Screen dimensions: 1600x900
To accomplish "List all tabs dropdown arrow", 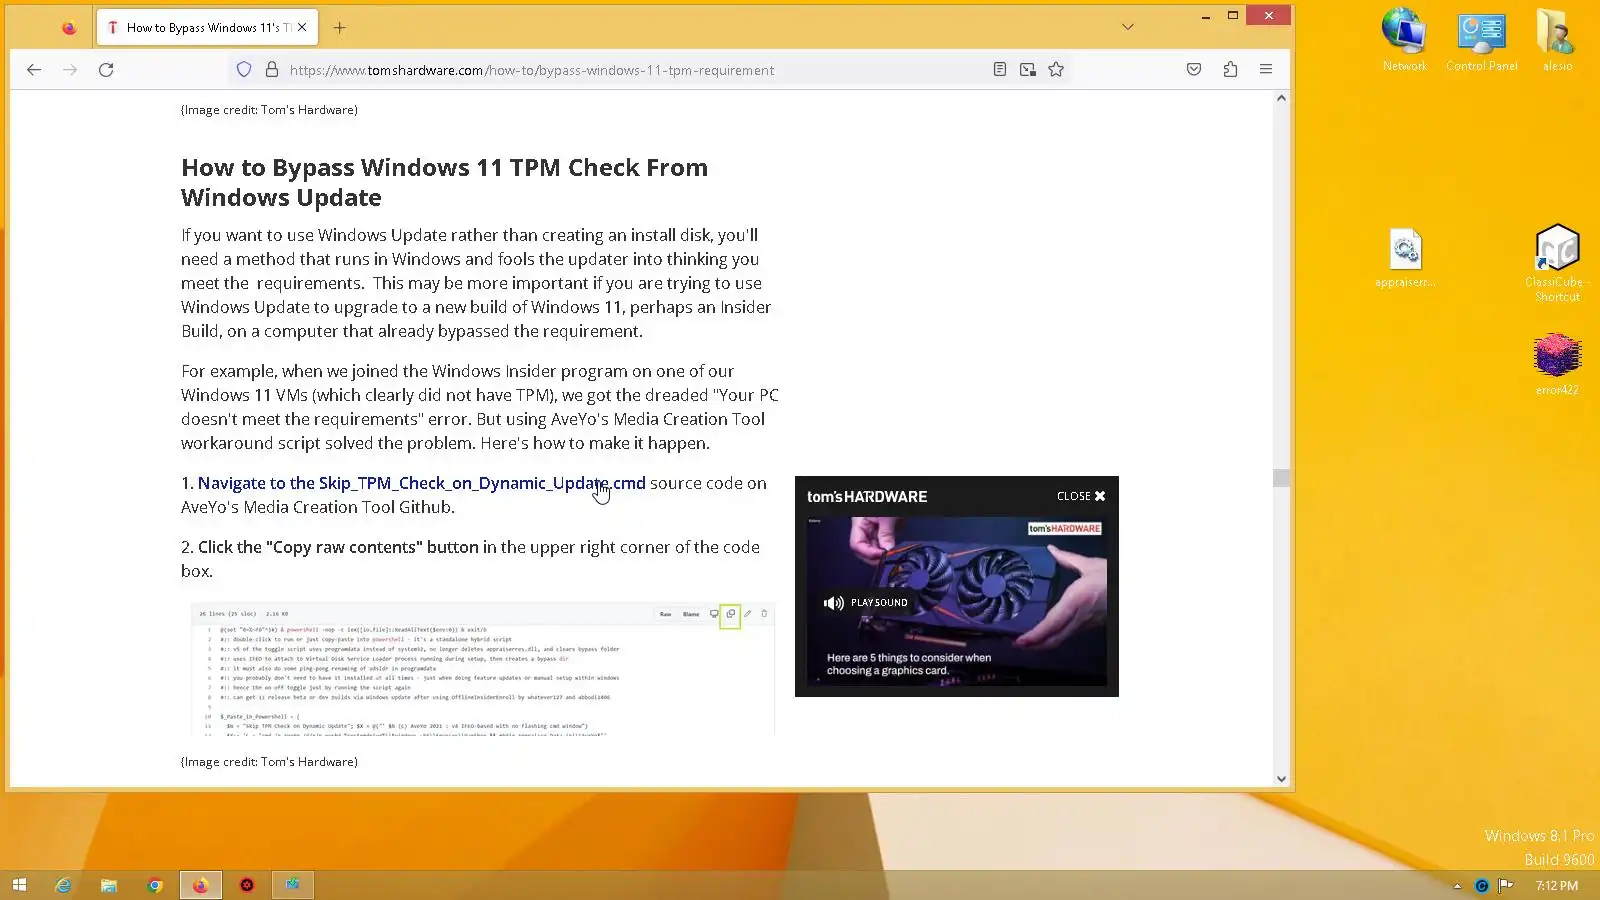I will 1128,27.
